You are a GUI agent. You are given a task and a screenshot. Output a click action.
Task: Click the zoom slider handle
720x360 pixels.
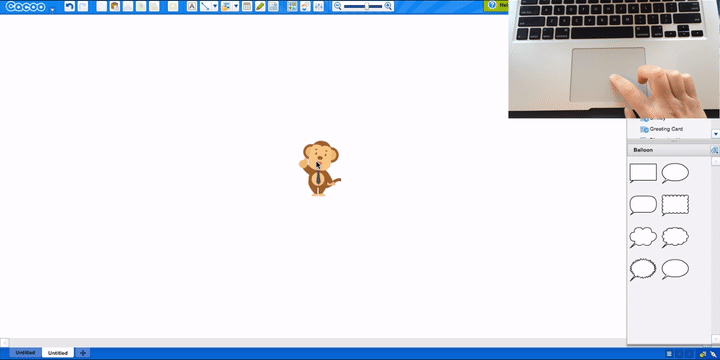366,6
